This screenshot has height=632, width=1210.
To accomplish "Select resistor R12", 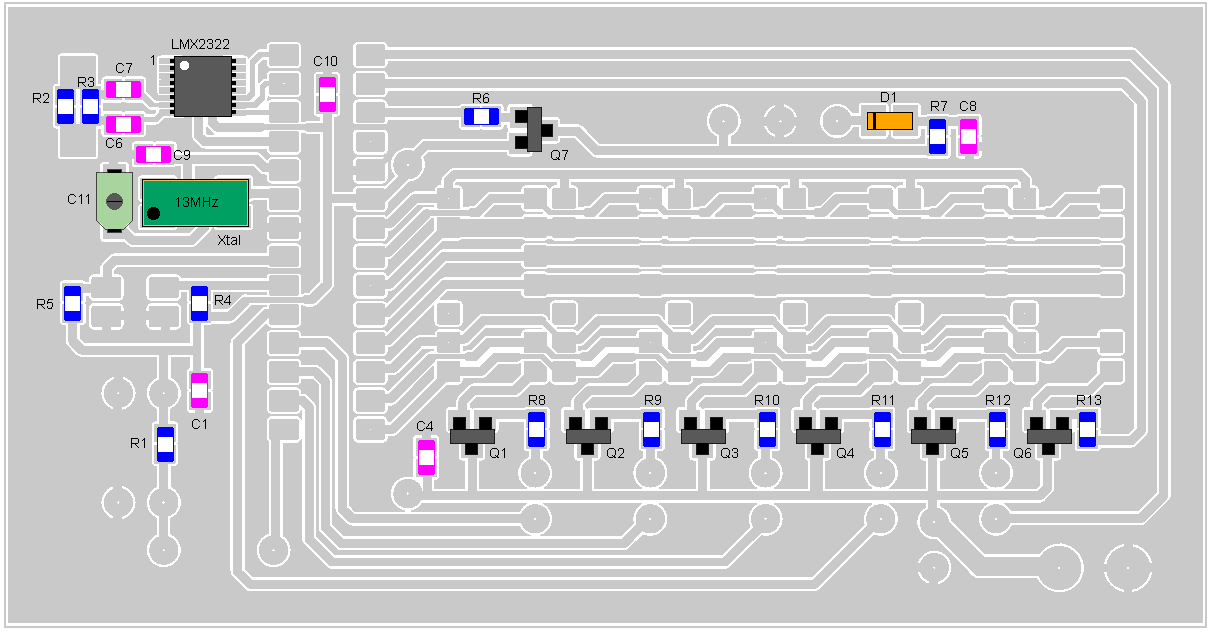I will pyautogui.click(x=997, y=429).
